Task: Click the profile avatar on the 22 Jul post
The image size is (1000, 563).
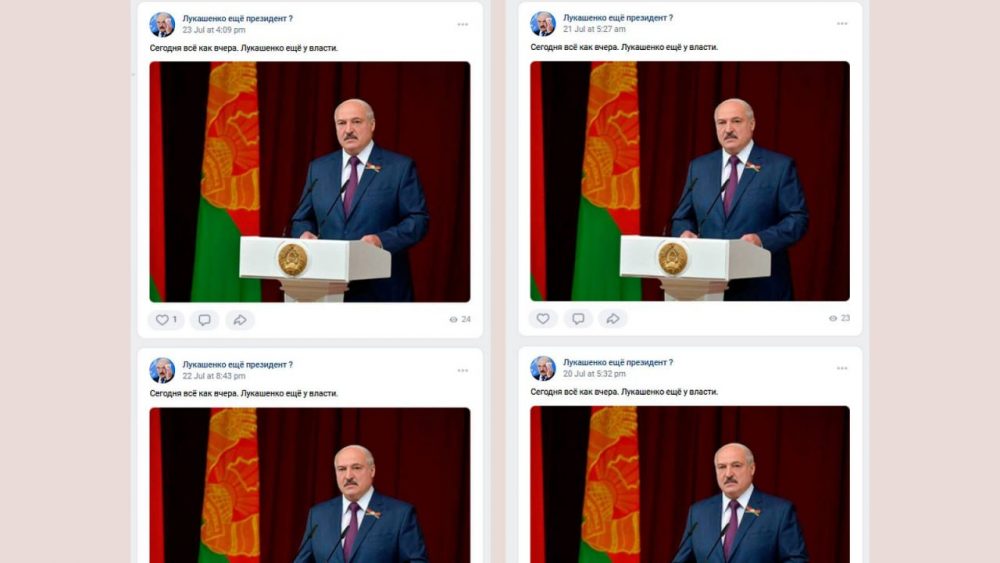Action: click(x=162, y=370)
